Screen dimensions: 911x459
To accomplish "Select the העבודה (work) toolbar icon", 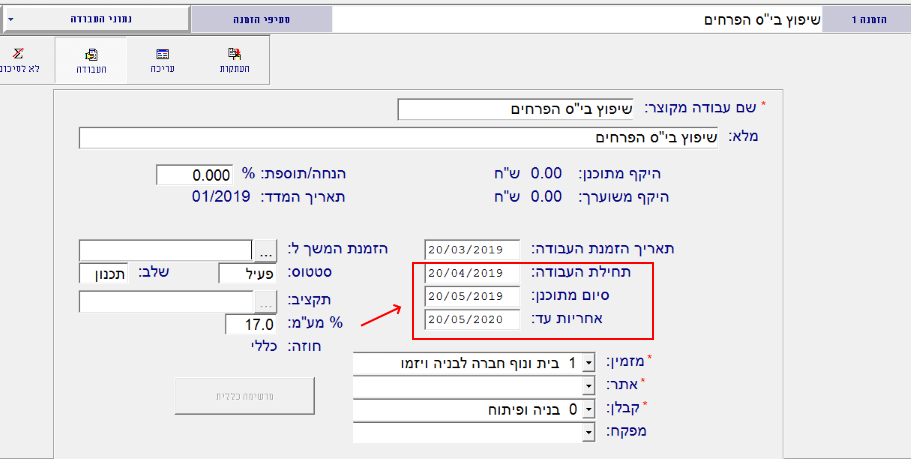I will [92, 59].
